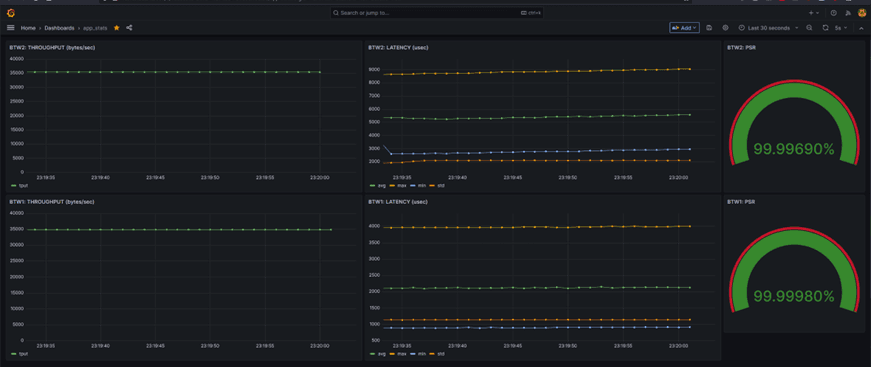Expand the arrow next to plus icon

click(x=818, y=13)
